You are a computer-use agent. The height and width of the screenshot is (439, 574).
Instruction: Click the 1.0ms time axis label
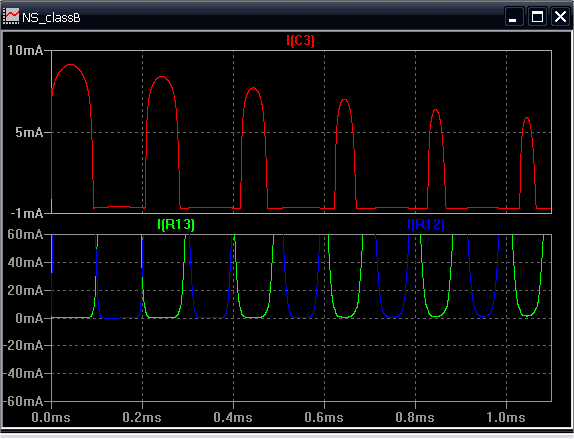(506, 417)
